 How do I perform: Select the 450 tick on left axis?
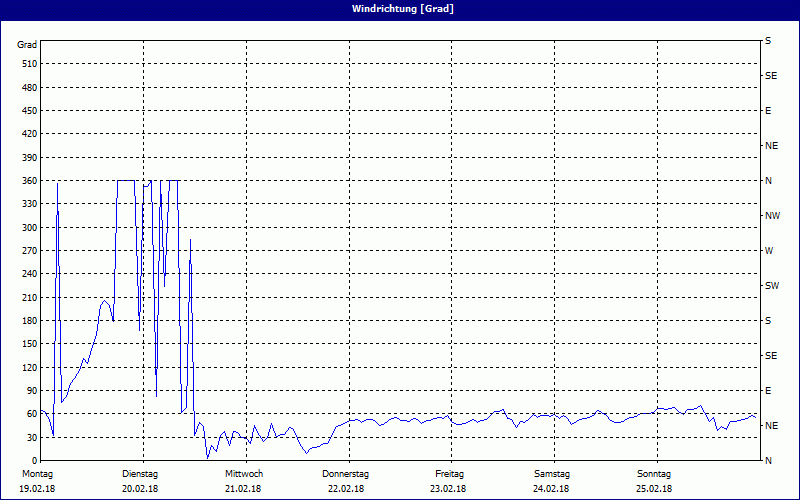click(28, 111)
